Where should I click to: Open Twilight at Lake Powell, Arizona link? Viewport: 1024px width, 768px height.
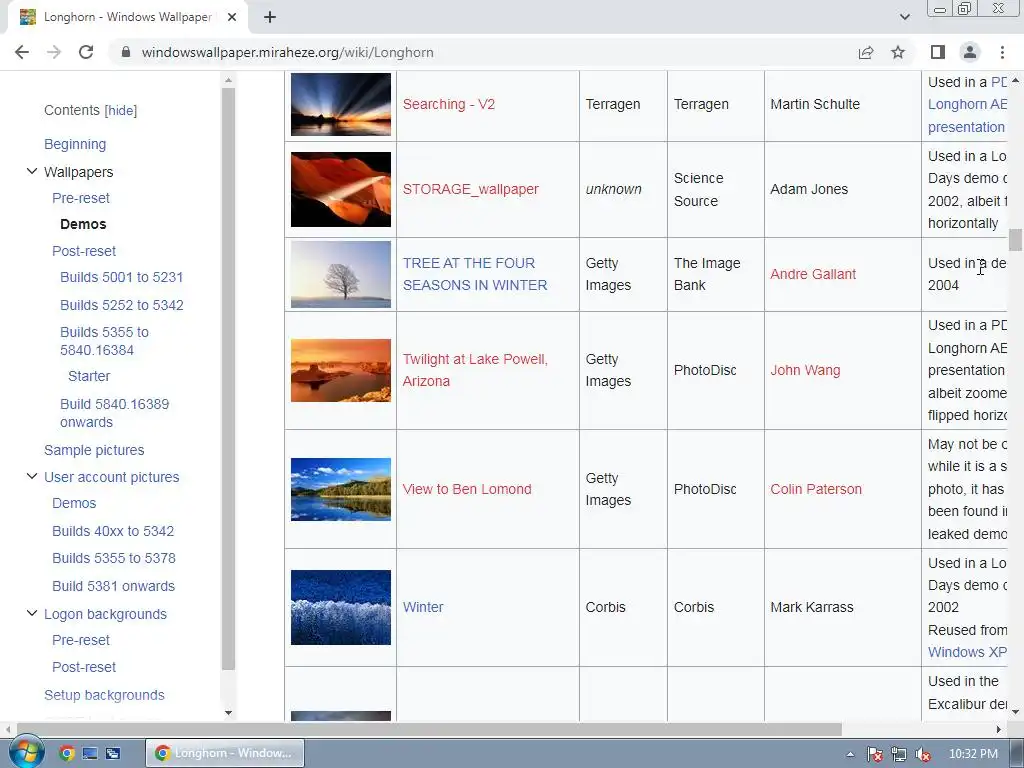(475, 370)
